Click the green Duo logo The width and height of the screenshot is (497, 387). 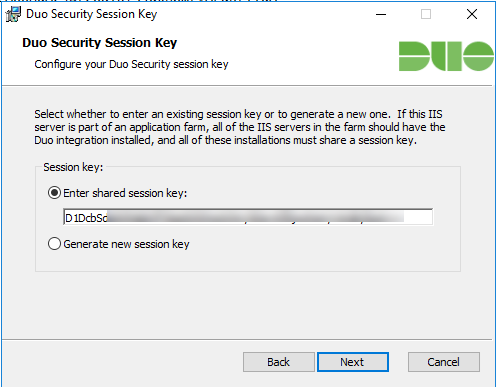click(446, 56)
